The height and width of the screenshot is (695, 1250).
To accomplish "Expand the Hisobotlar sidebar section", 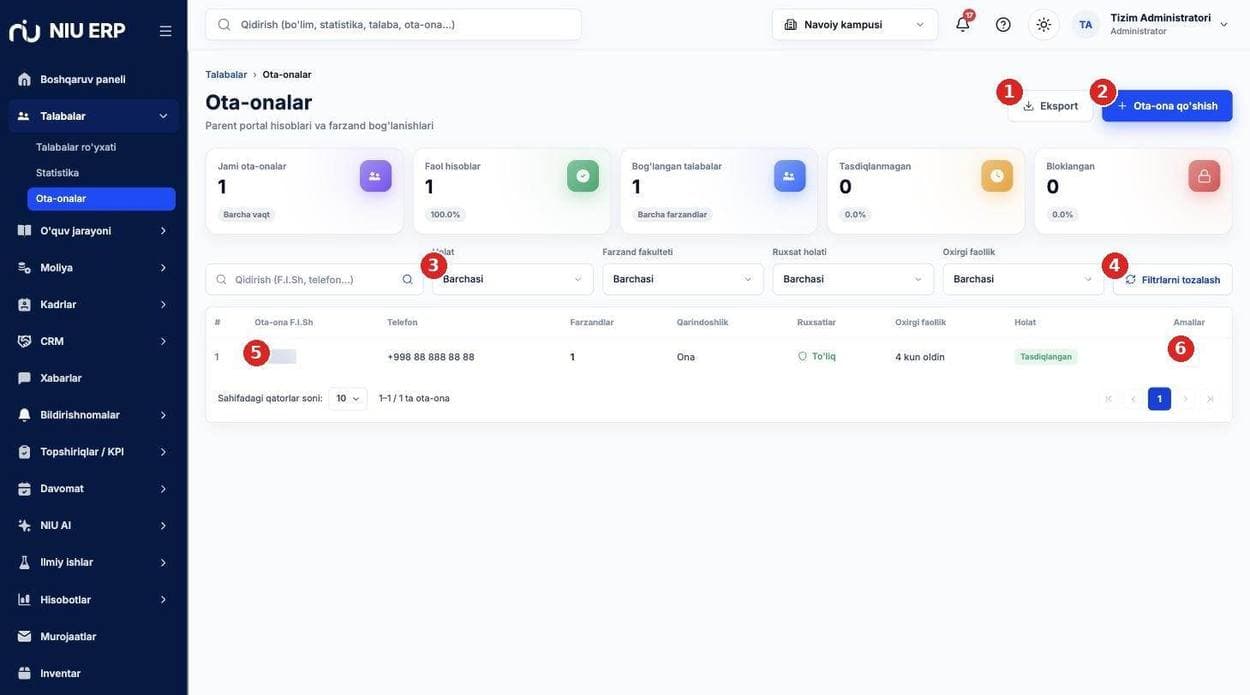I will (x=94, y=600).
